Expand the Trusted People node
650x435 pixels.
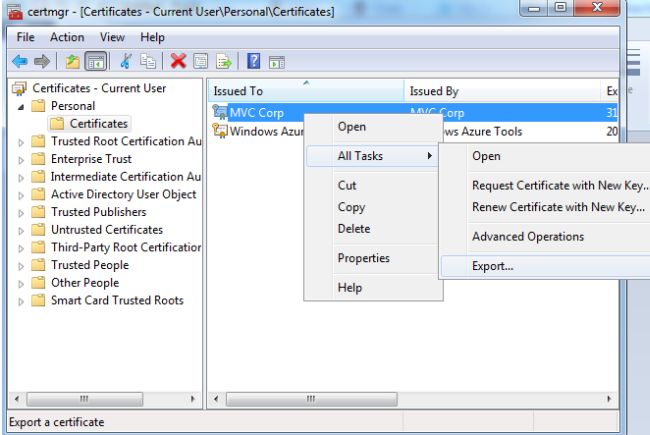21,266
